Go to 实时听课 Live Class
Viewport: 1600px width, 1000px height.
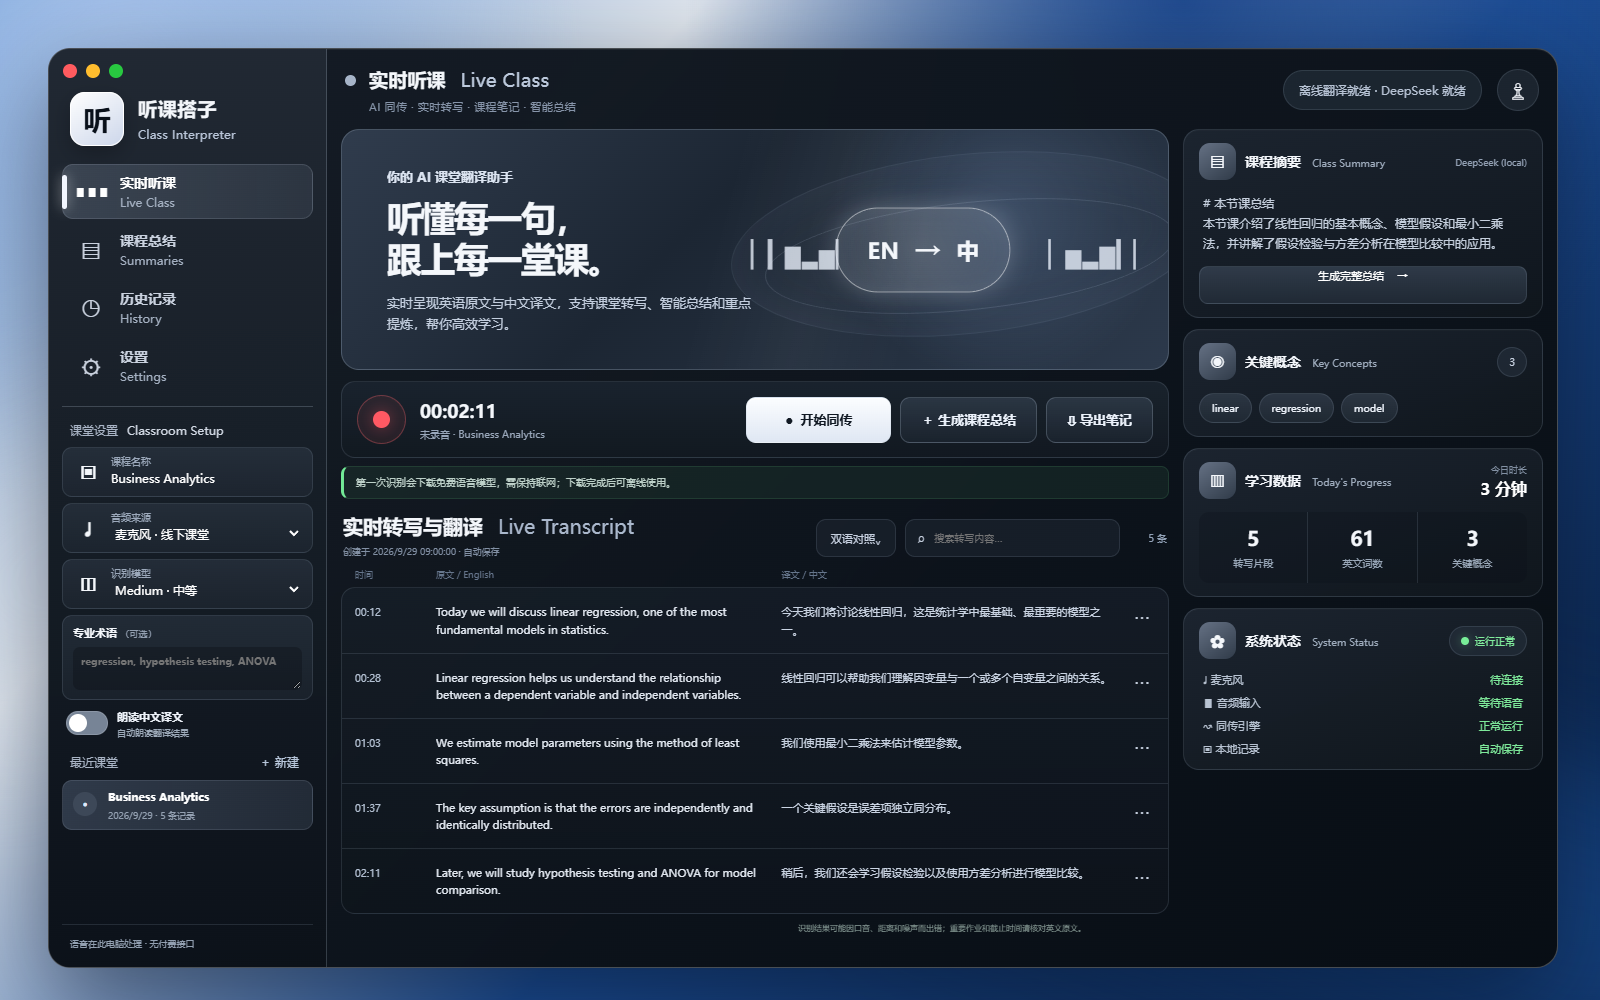[x=187, y=191]
